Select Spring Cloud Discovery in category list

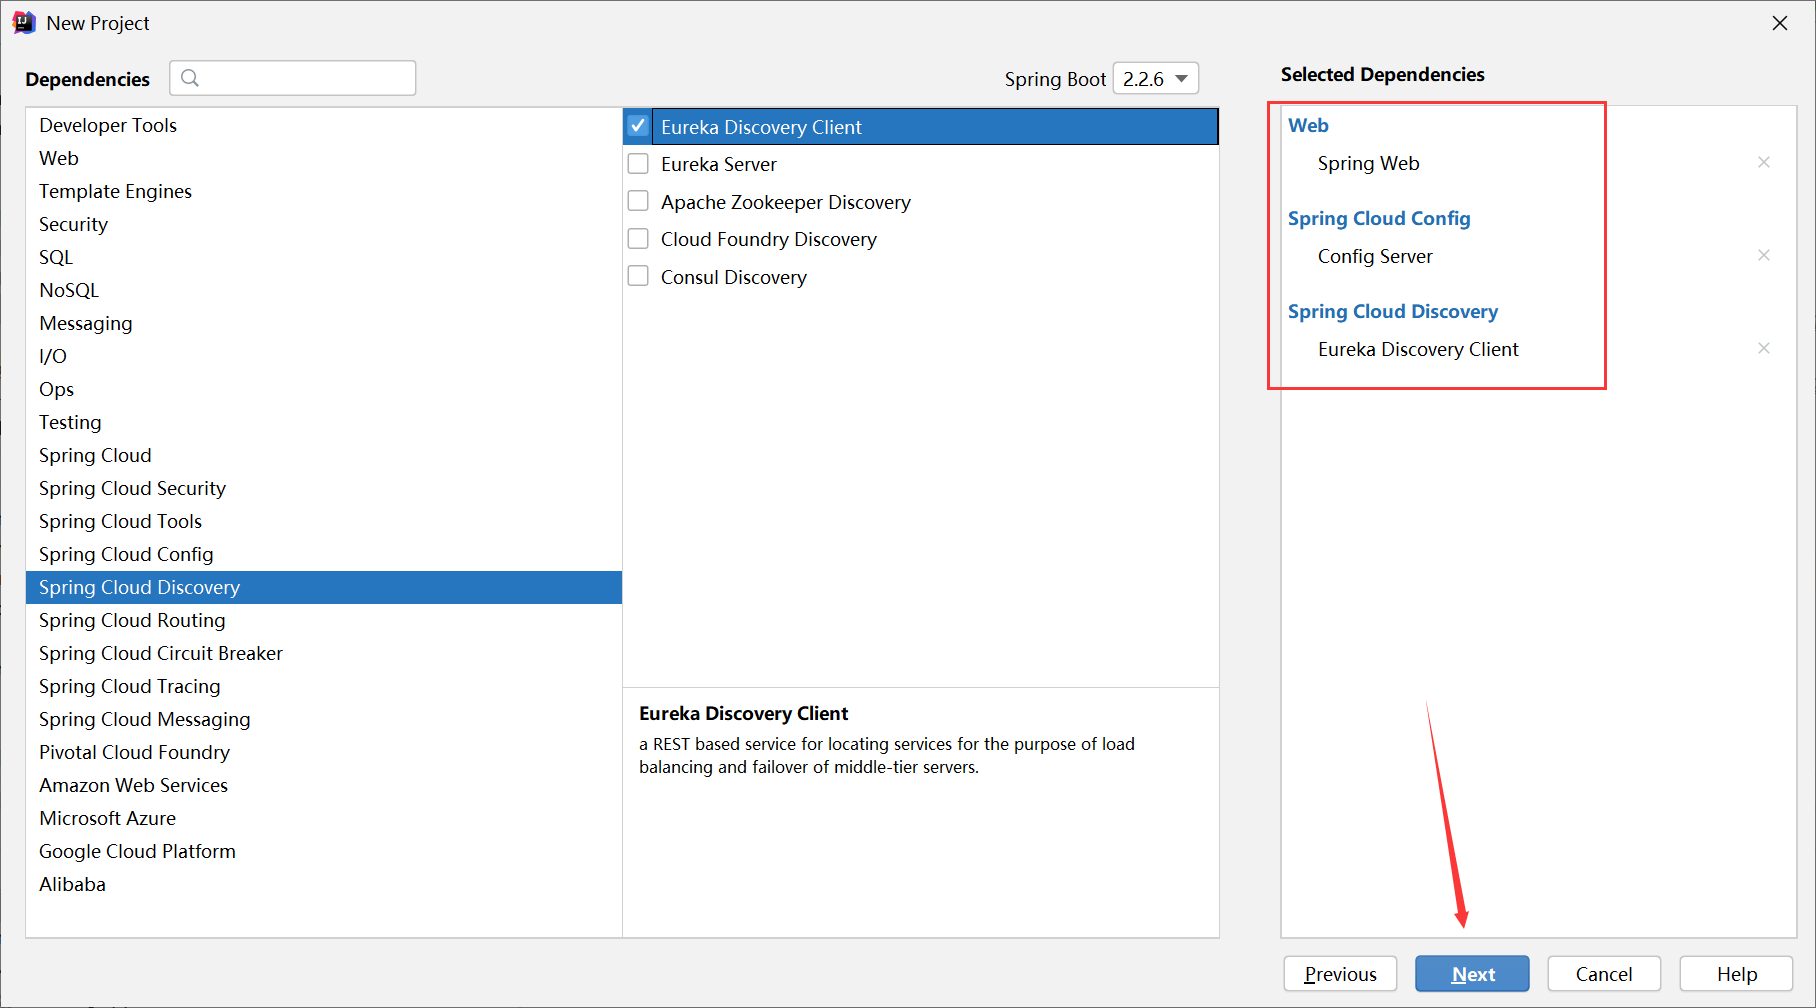(324, 587)
